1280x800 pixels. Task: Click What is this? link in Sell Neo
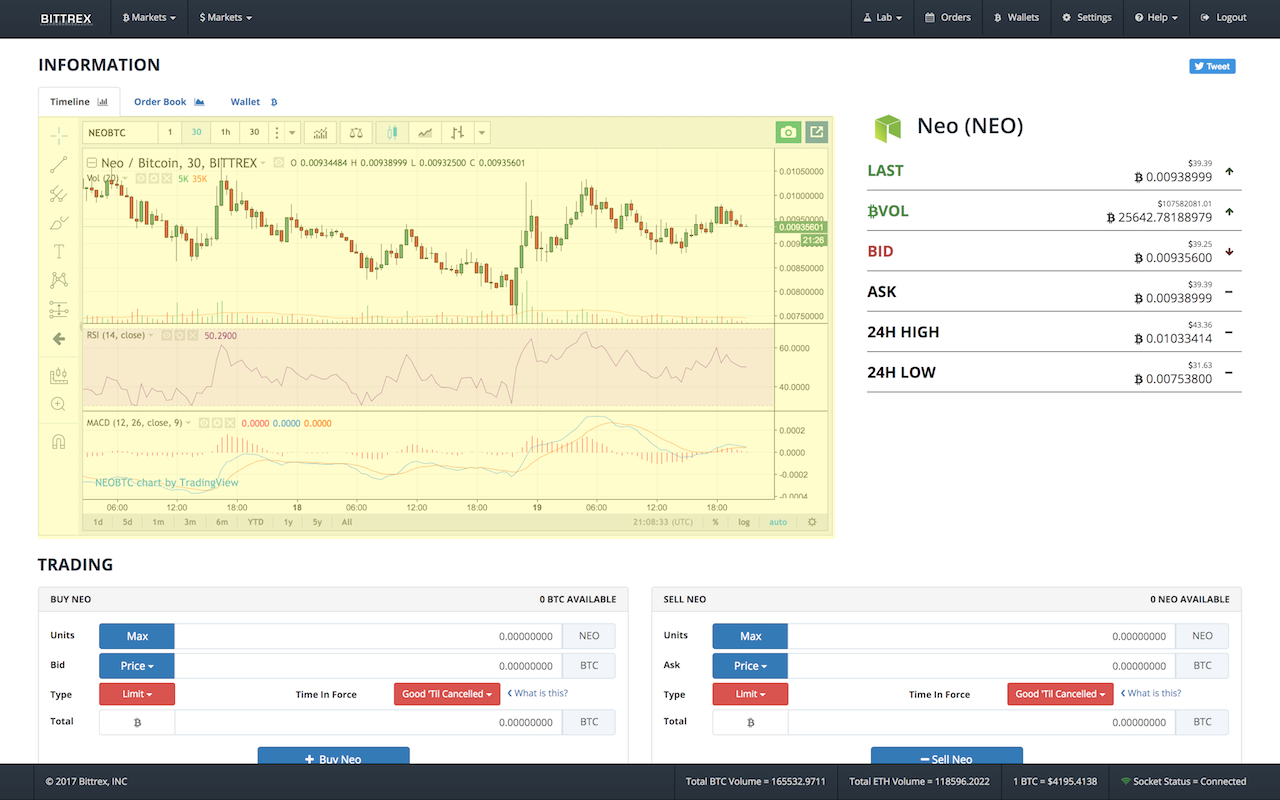pyautogui.click(x=1151, y=693)
